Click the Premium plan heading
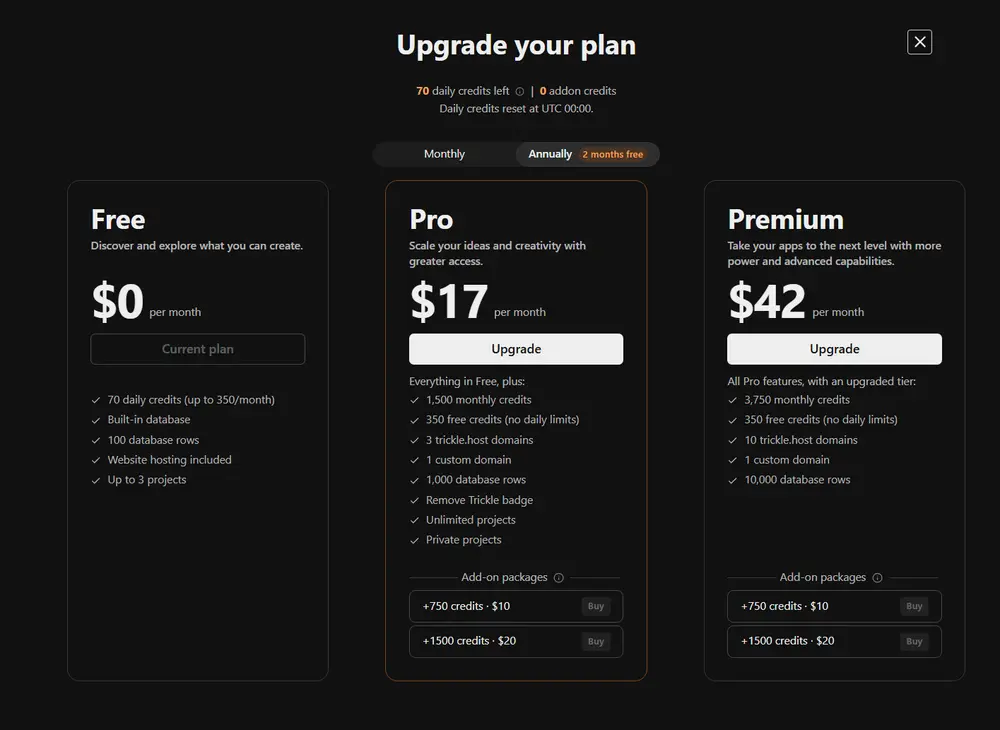The image size is (1000, 730). tap(785, 219)
